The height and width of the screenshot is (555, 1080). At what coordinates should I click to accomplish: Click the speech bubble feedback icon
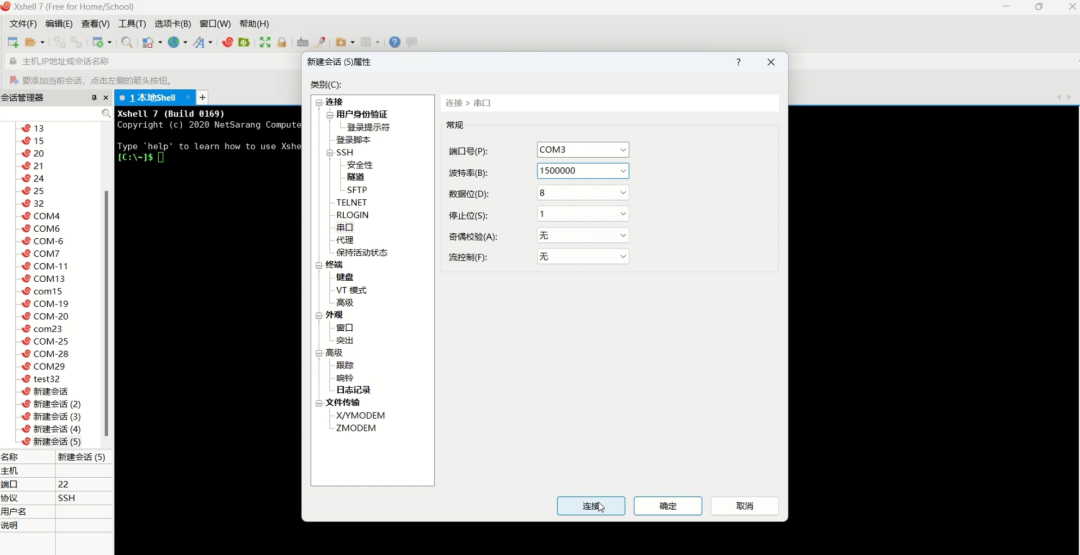(x=411, y=42)
